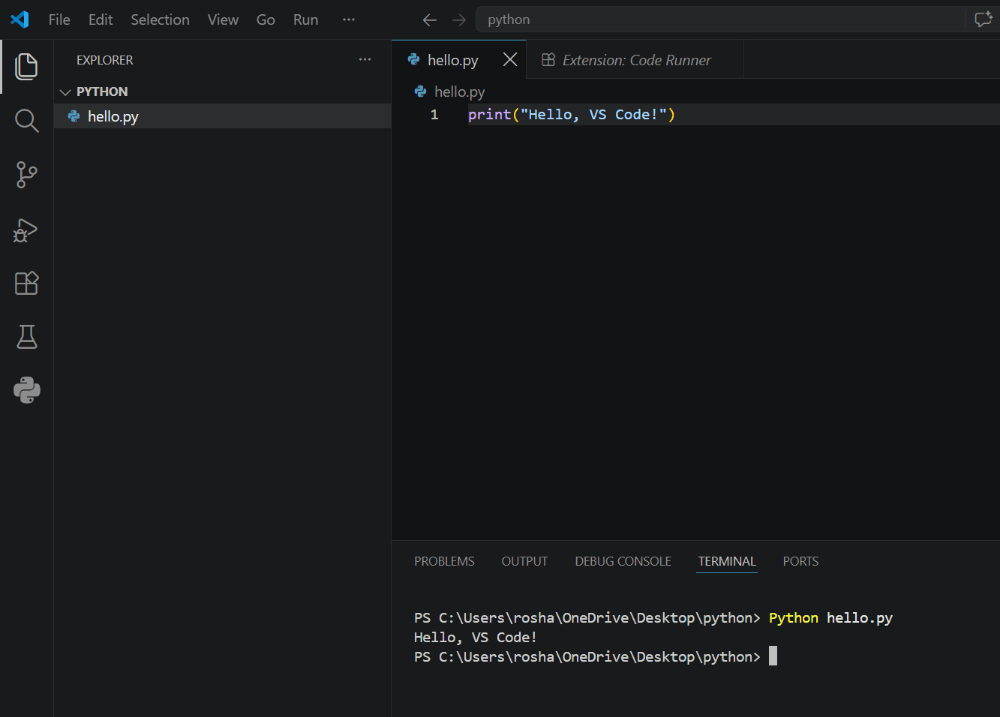
Task: Open the Search view in activity bar
Action: click(x=26, y=121)
